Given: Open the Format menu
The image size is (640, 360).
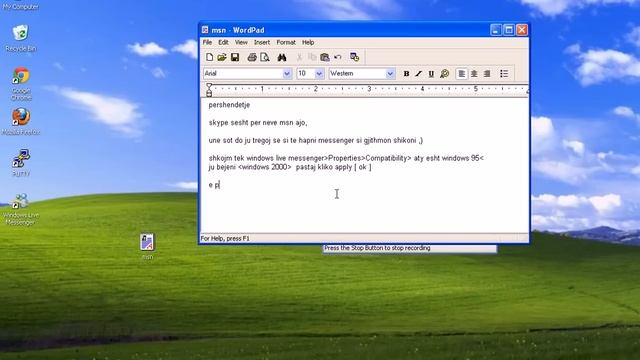Looking at the screenshot, I should point(286,42).
